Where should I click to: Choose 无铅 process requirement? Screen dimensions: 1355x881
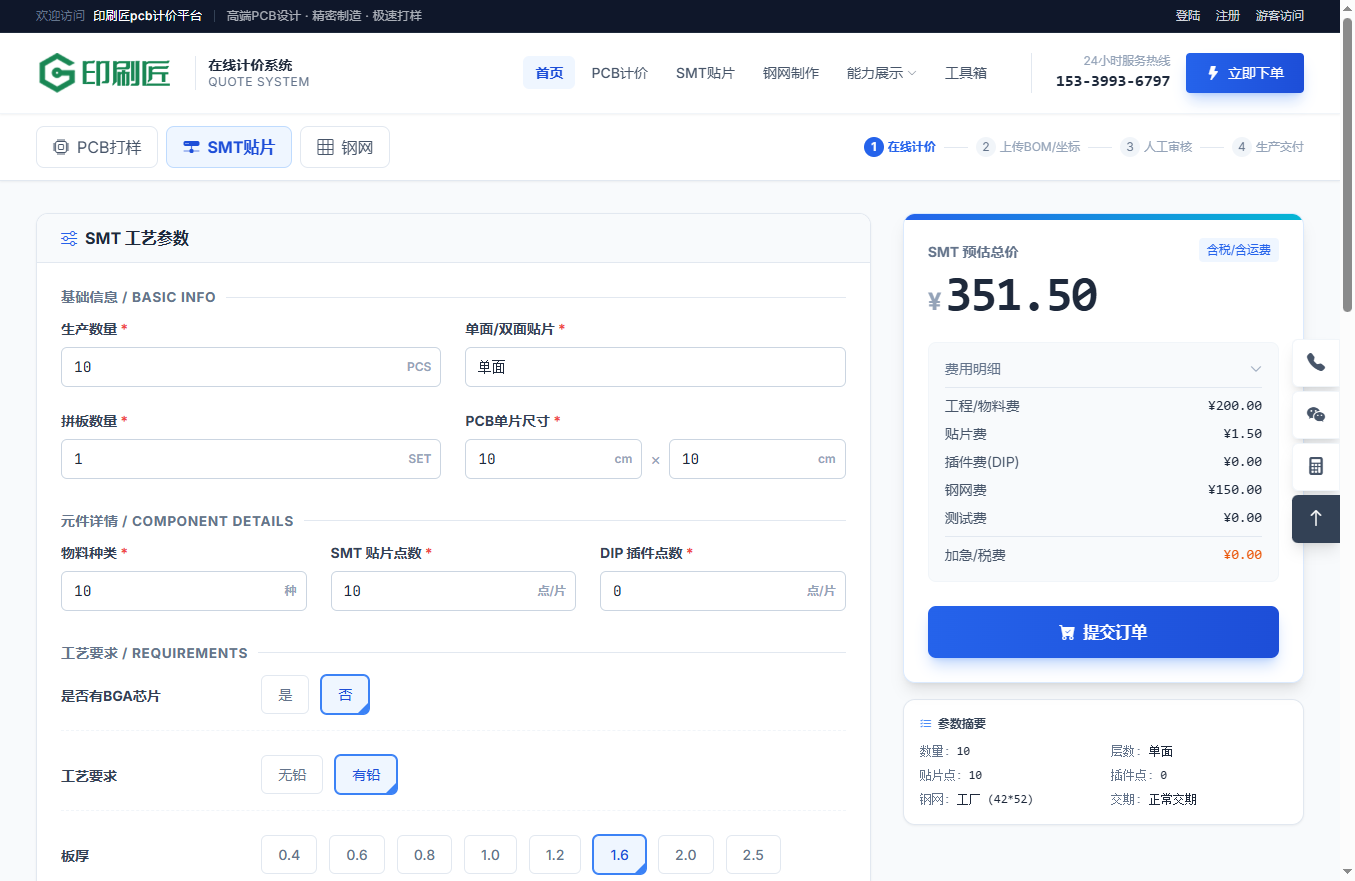[292, 775]
